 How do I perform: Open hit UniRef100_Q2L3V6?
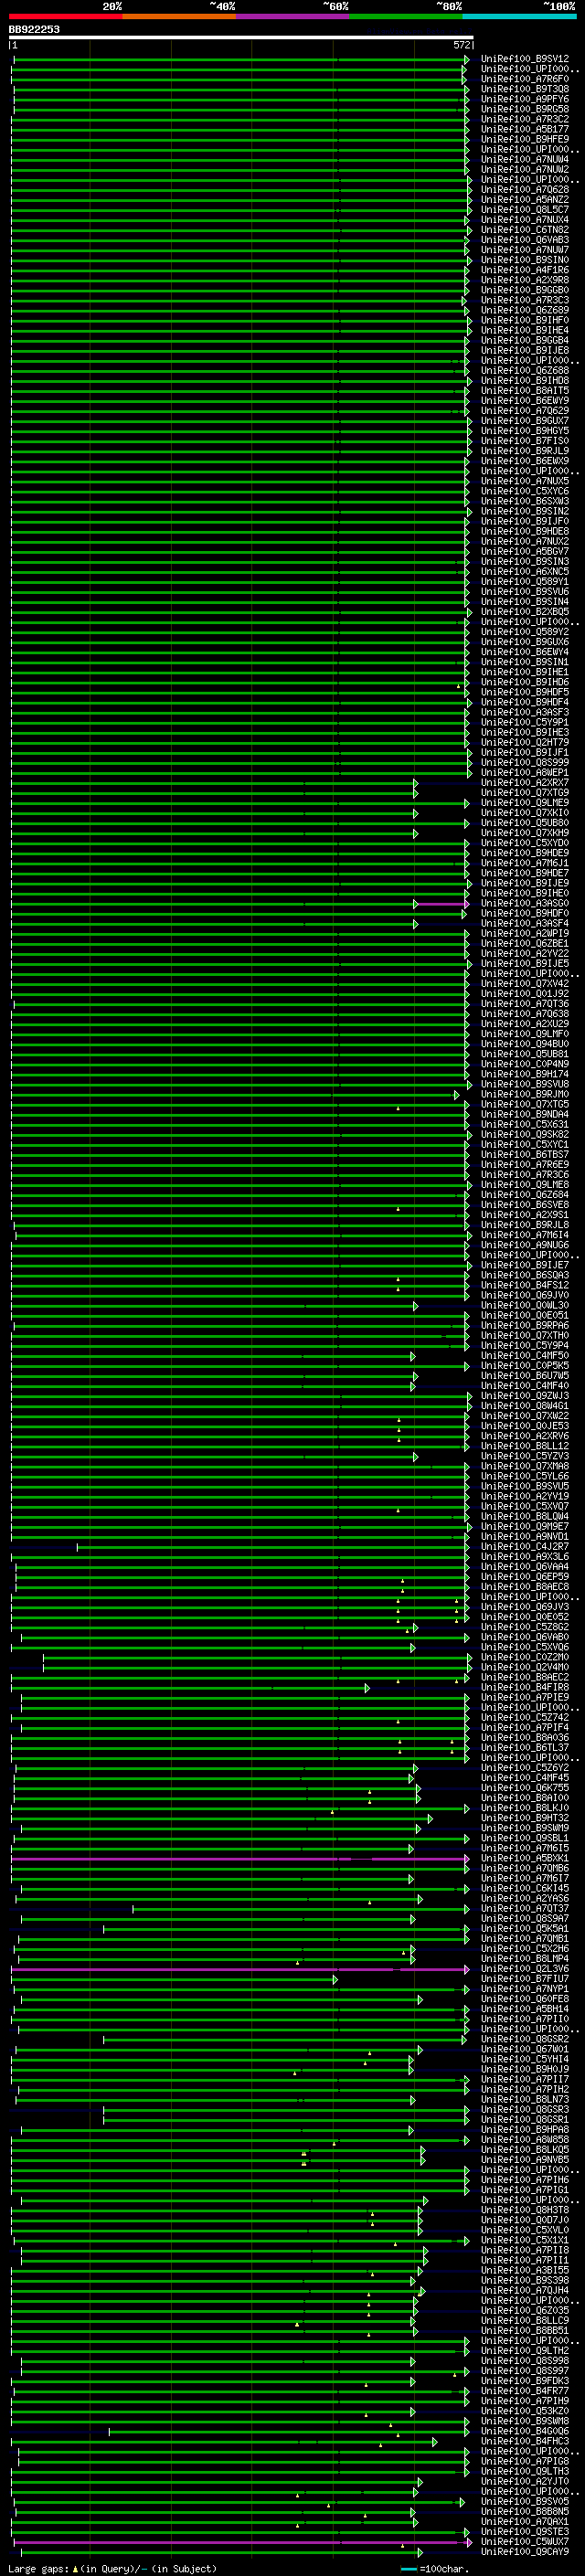tap(525, 1969)
